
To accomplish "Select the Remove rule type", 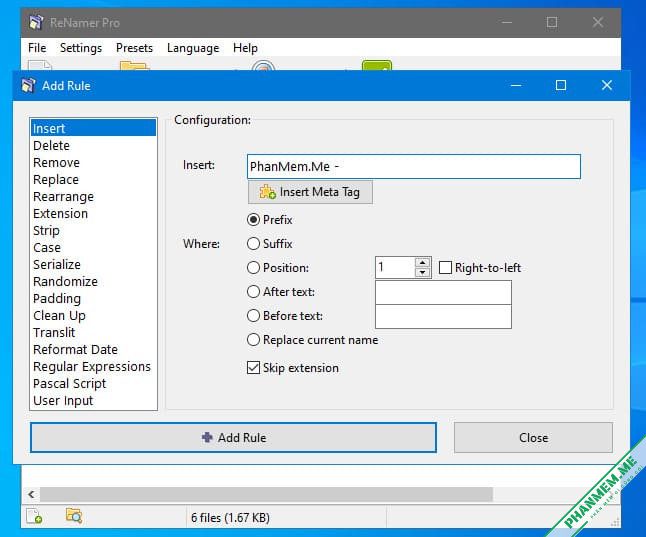I will (93, 162).
